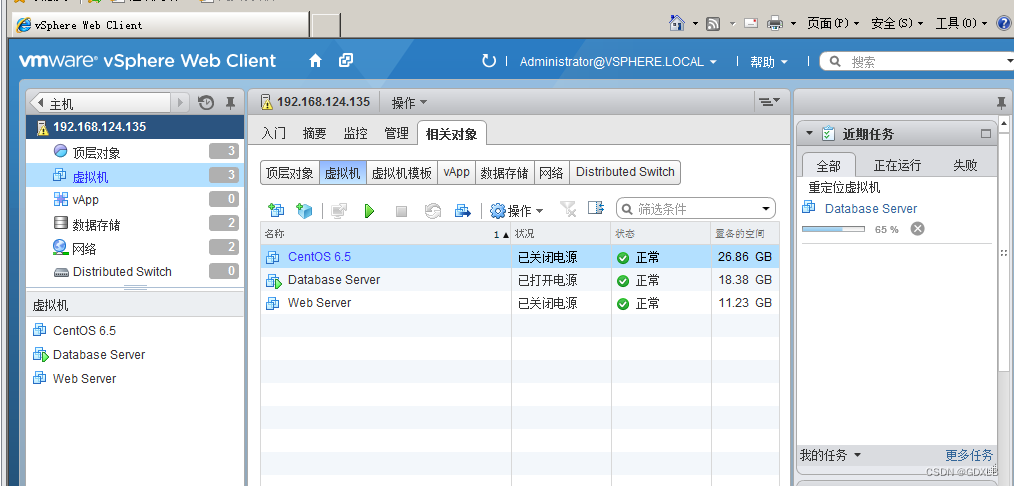Power on selected virtual machine
Image resolution: width=1014 pixels, height=486 pixels.
(x=369, y=211)
